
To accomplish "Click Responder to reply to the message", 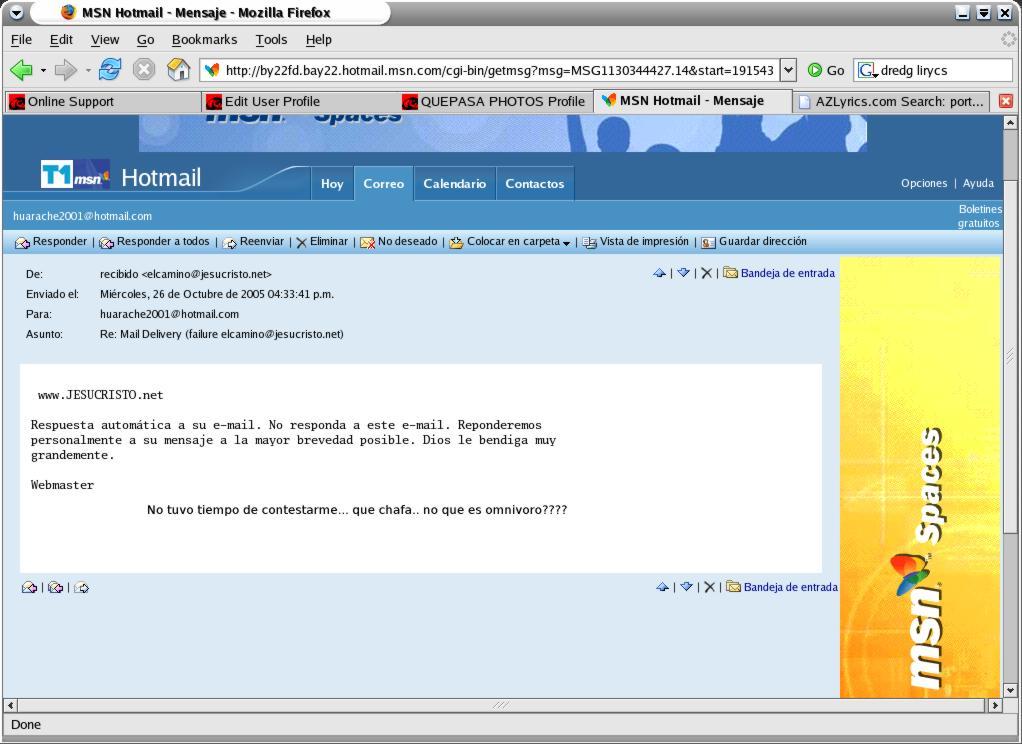I will [51, 242].
